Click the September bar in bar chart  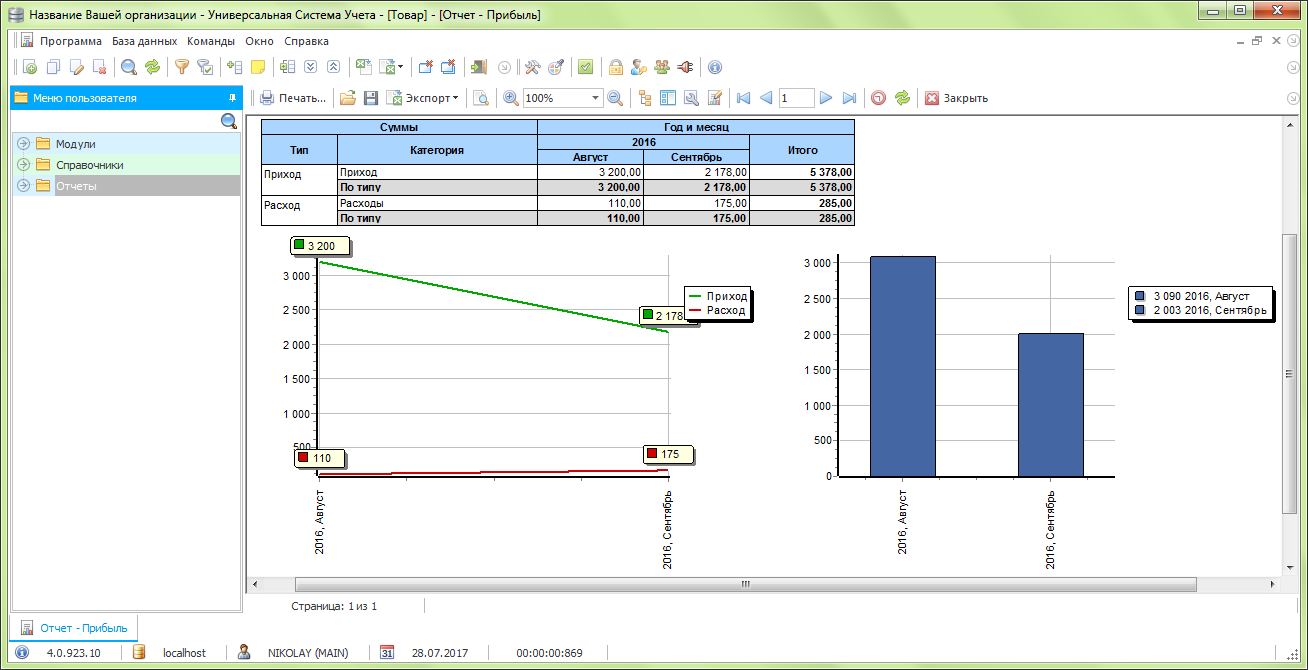point(1051,405)
